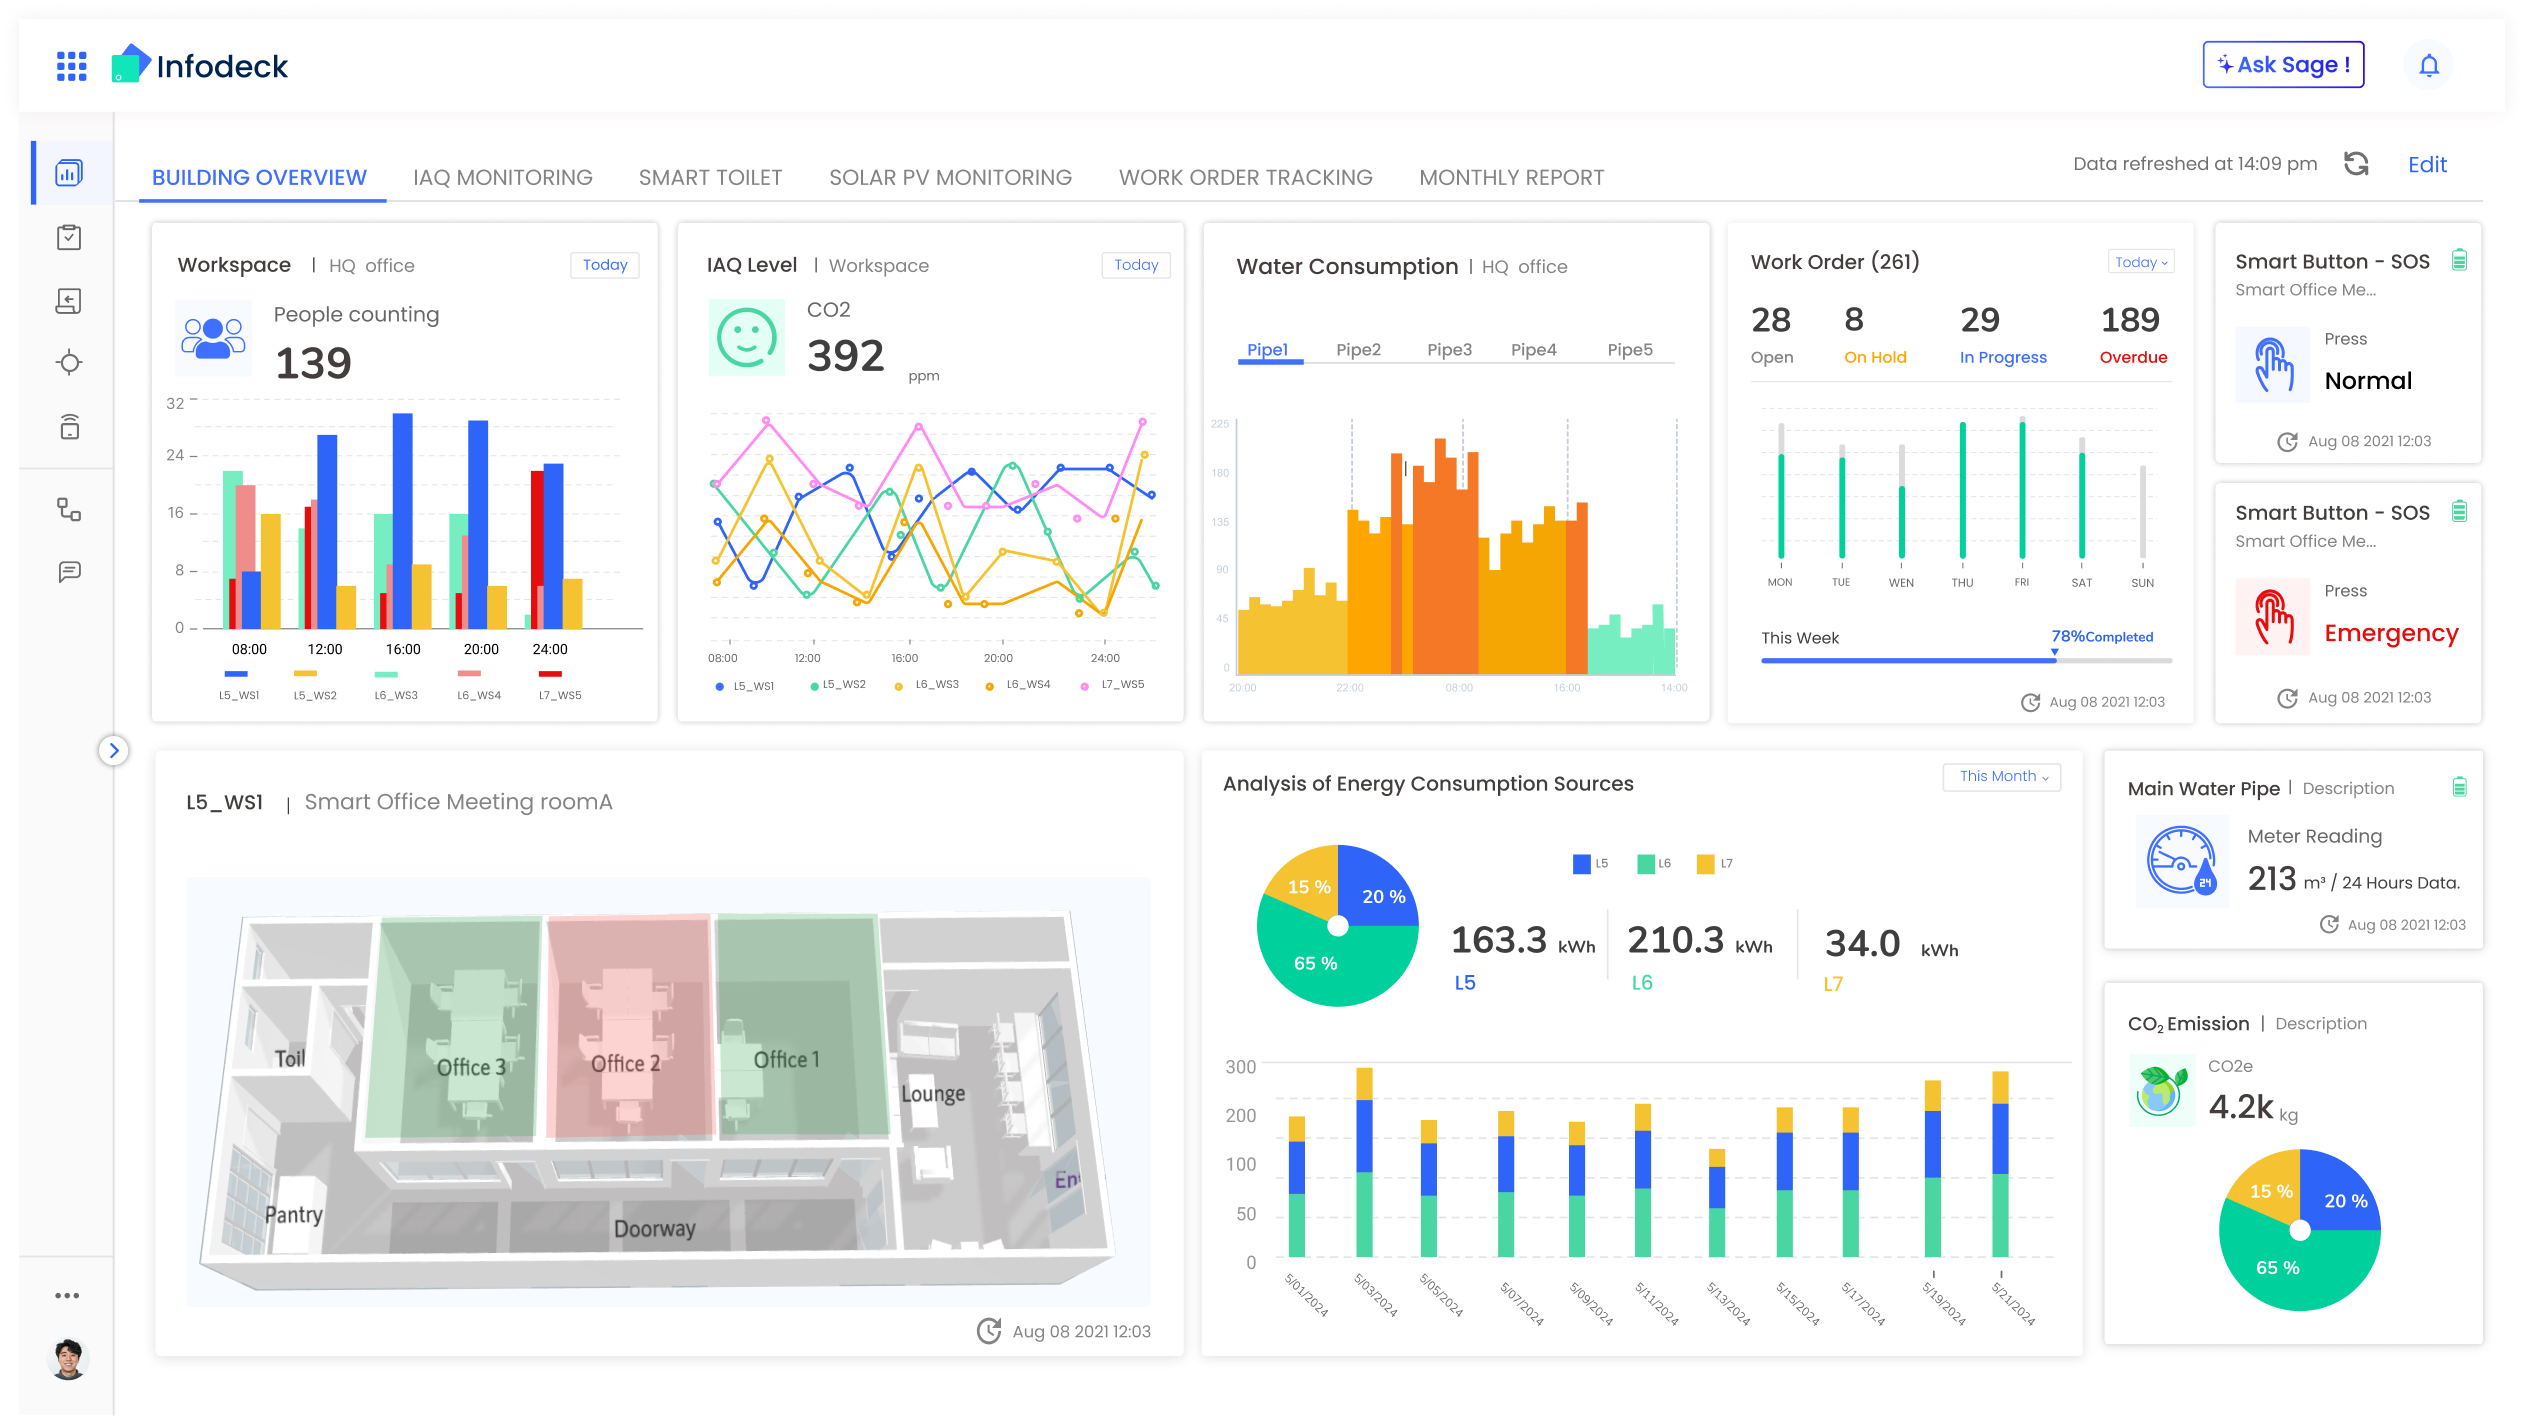Click the Ask Sage button
This screenshot has width=2524, height=1416.
[x=2283, y=64]
